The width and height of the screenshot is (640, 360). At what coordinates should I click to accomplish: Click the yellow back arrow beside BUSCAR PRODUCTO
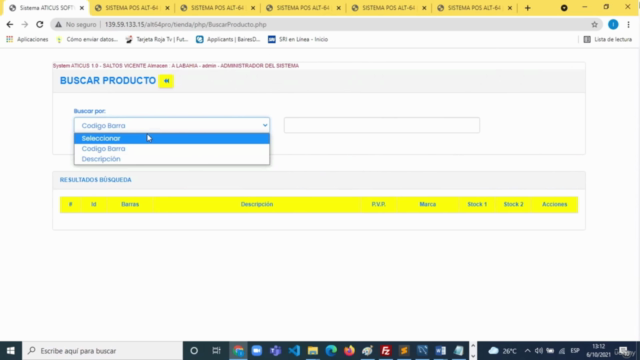click(x=166, y=81)
